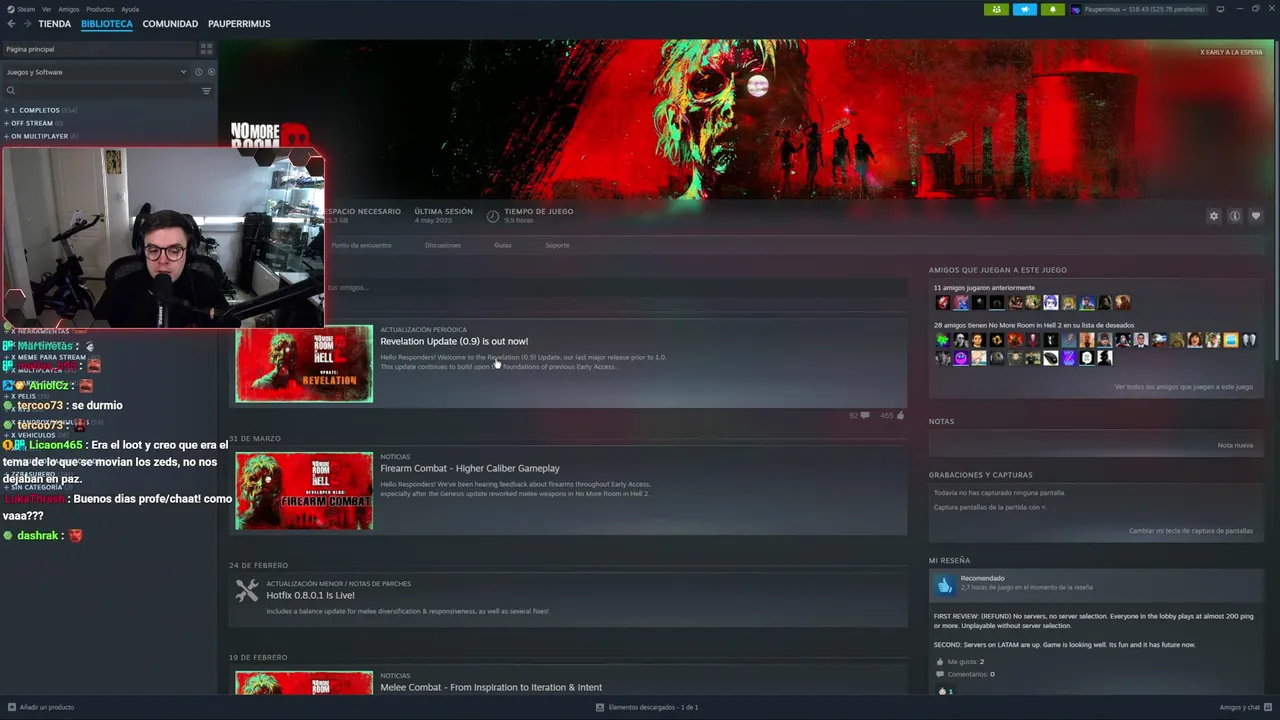
Task: Like the Revelation update thumbs-up icon
Action: (900, 415)
